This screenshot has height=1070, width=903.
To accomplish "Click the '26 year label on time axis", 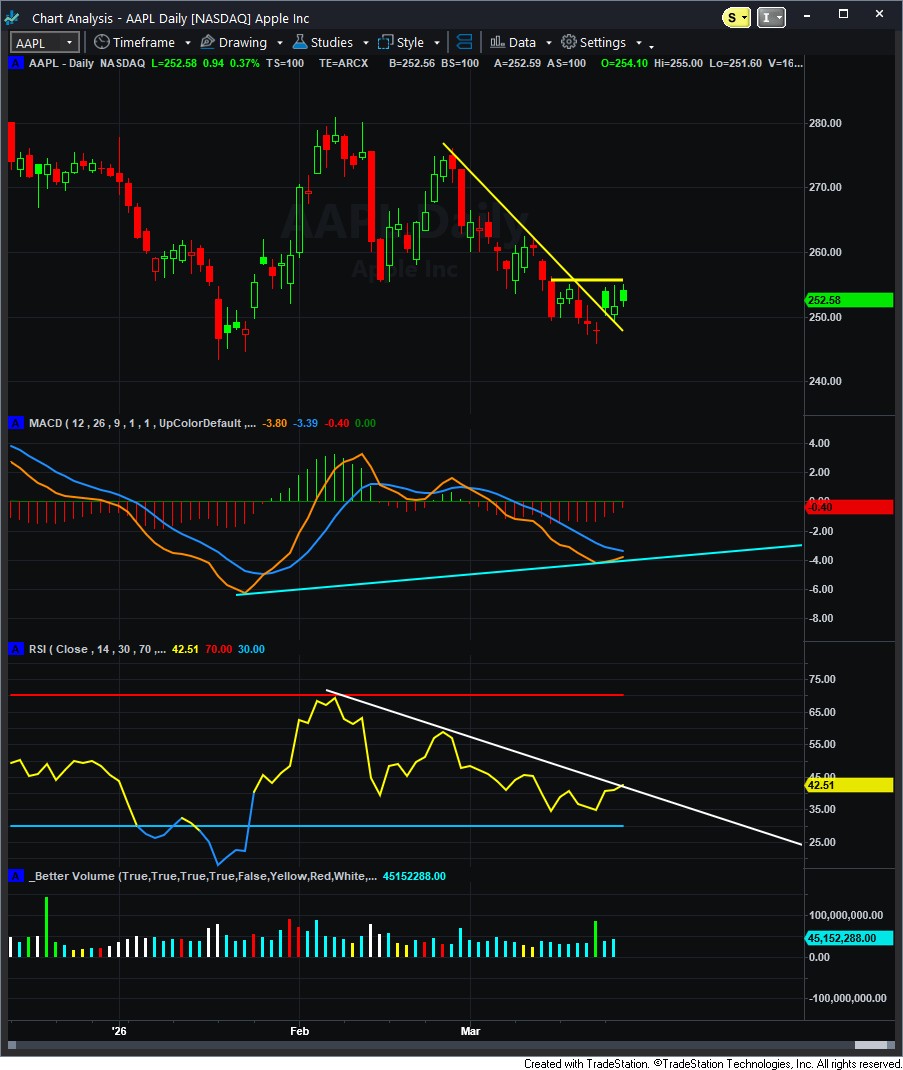I will [x=119, y=1031].
